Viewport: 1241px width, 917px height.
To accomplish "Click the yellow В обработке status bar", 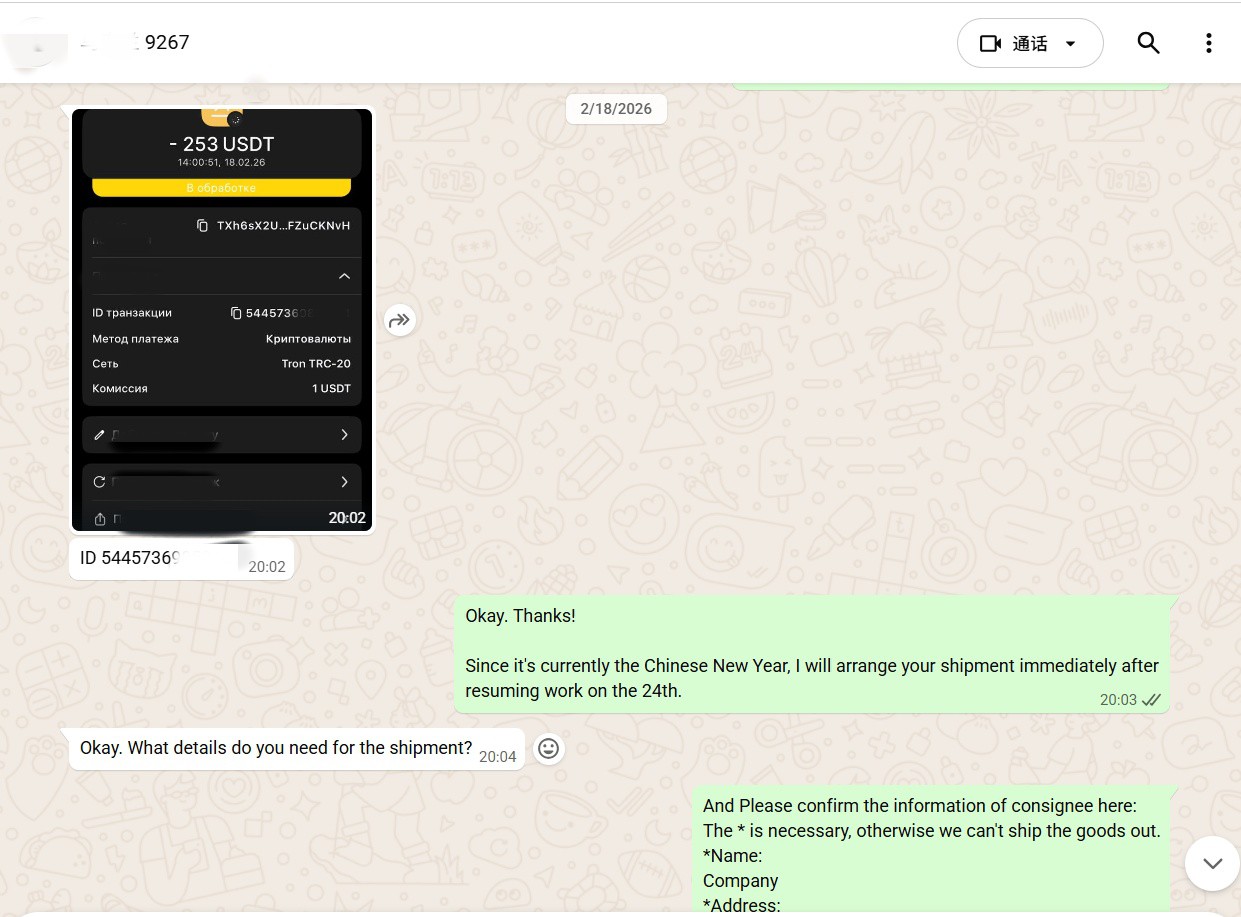I will coord(221,188).
